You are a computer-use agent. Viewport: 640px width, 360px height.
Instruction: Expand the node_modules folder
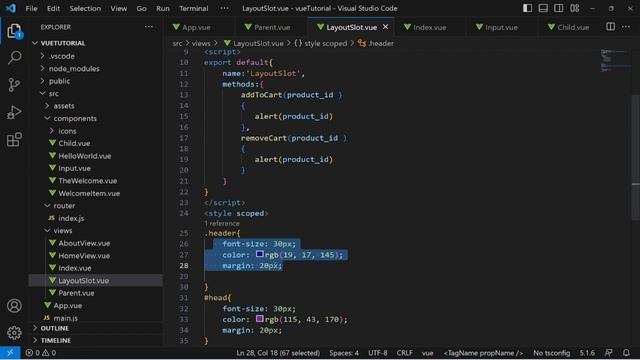tap(97, 69)
